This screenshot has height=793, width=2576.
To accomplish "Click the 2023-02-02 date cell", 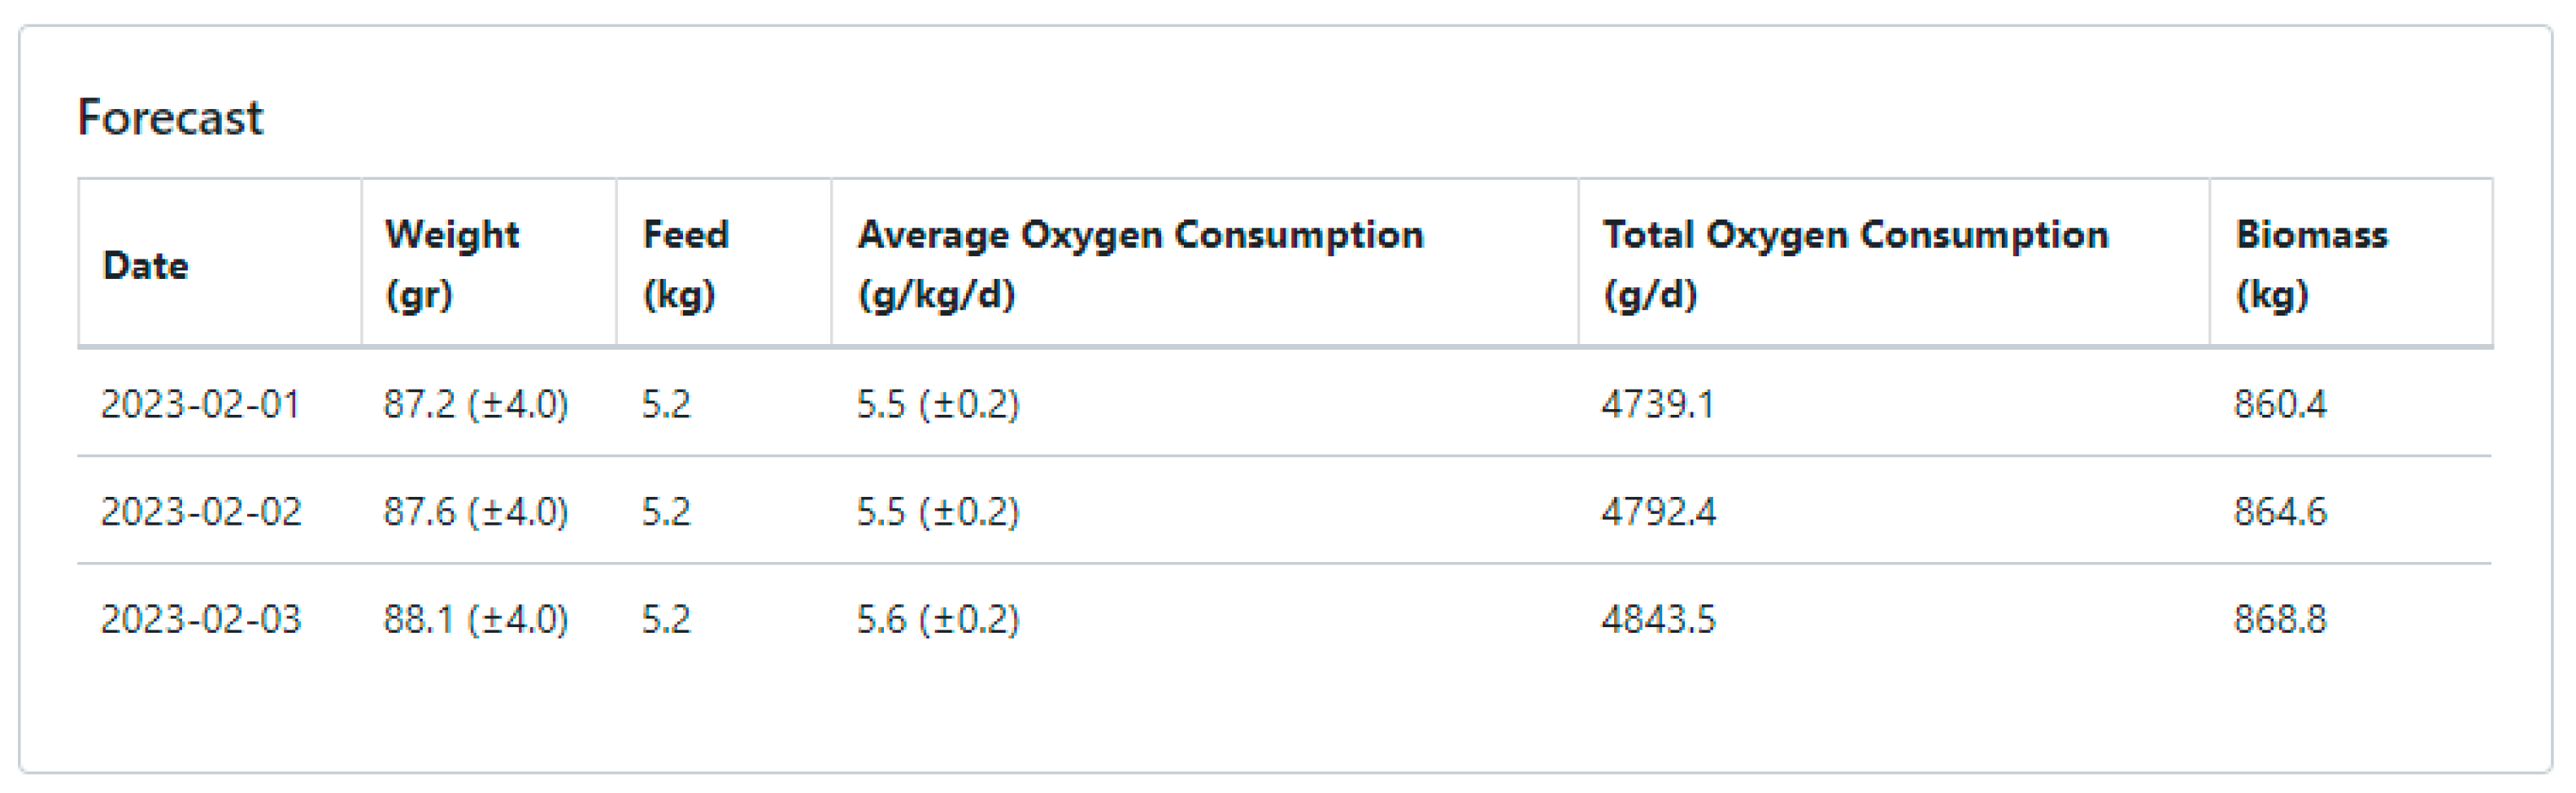I will (201, 512).
